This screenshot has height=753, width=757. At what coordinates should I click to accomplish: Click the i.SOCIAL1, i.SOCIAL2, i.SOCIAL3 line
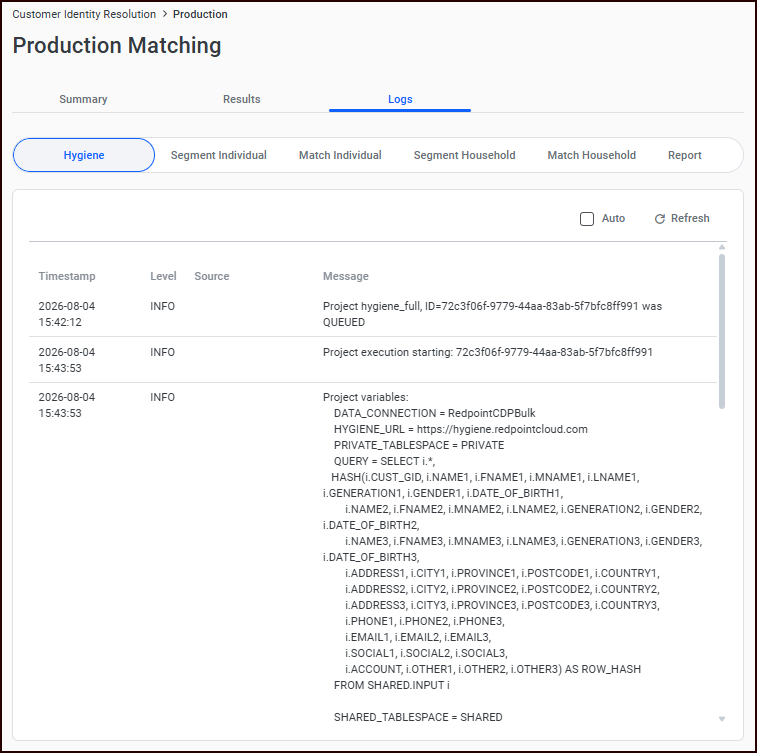(x=426, y=653)
